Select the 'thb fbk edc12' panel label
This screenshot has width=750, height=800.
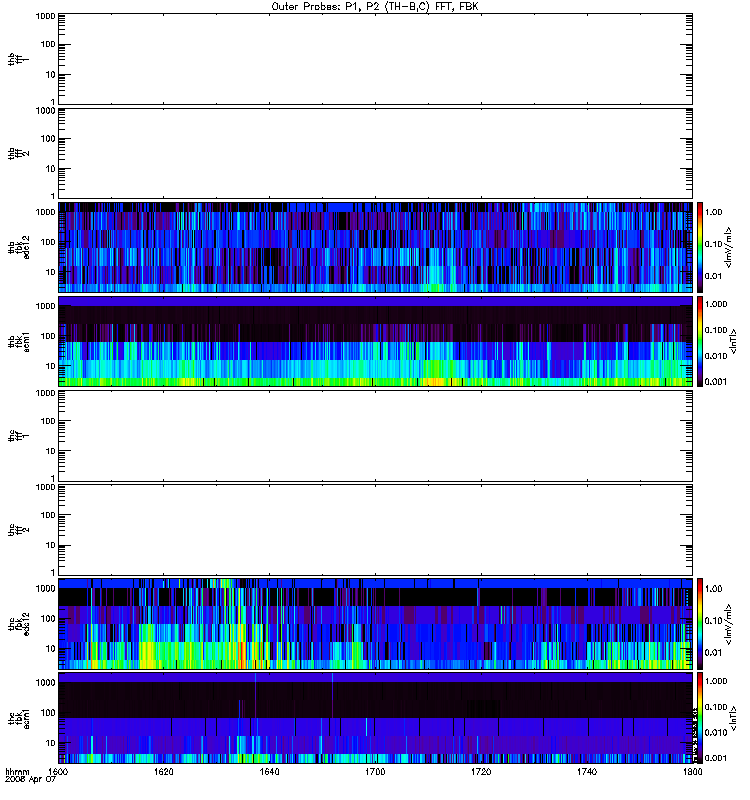tap(18, 247)
